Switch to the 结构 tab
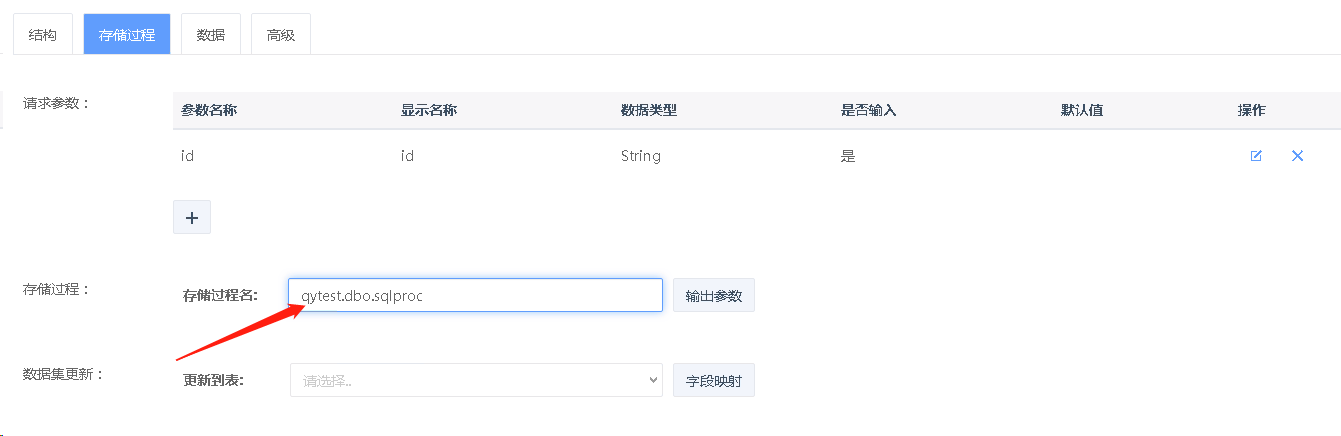 pos(43,35)
